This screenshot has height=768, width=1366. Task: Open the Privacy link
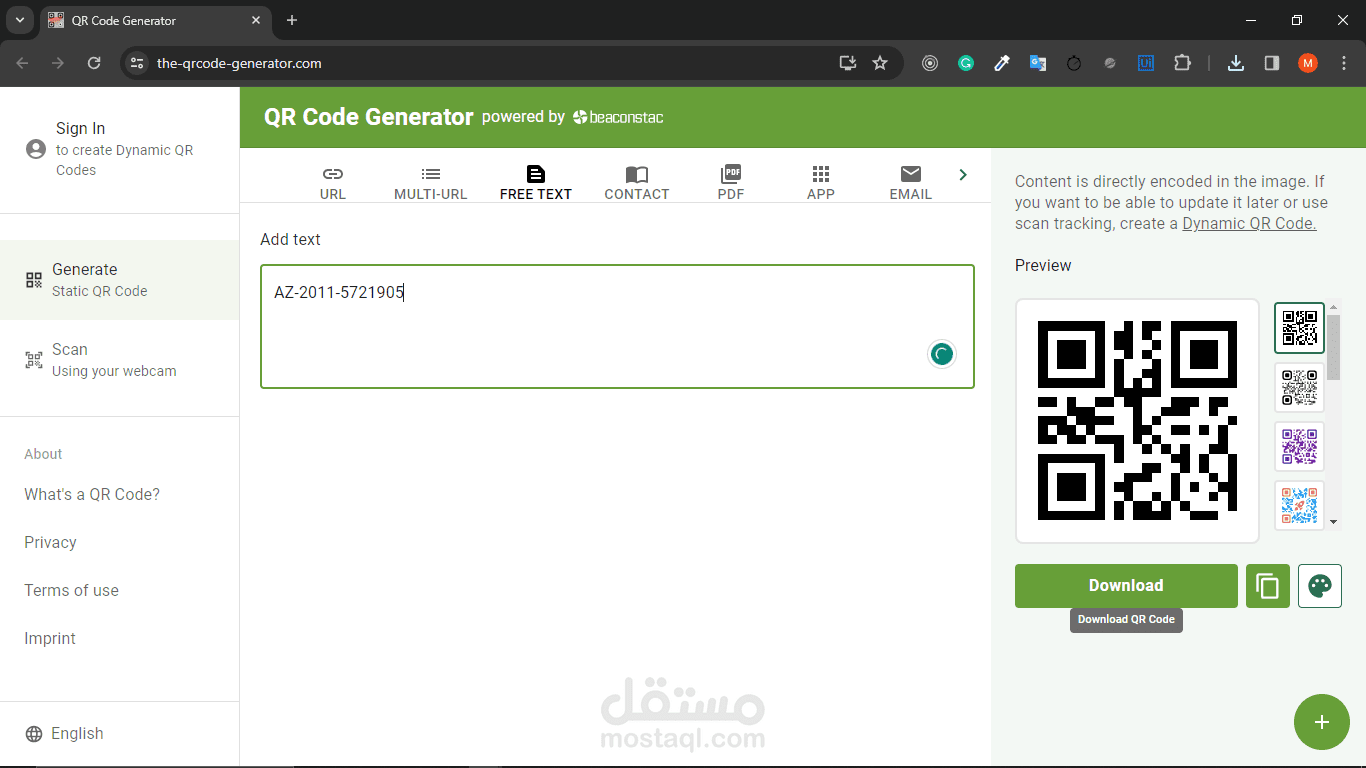tap(50, 542)
